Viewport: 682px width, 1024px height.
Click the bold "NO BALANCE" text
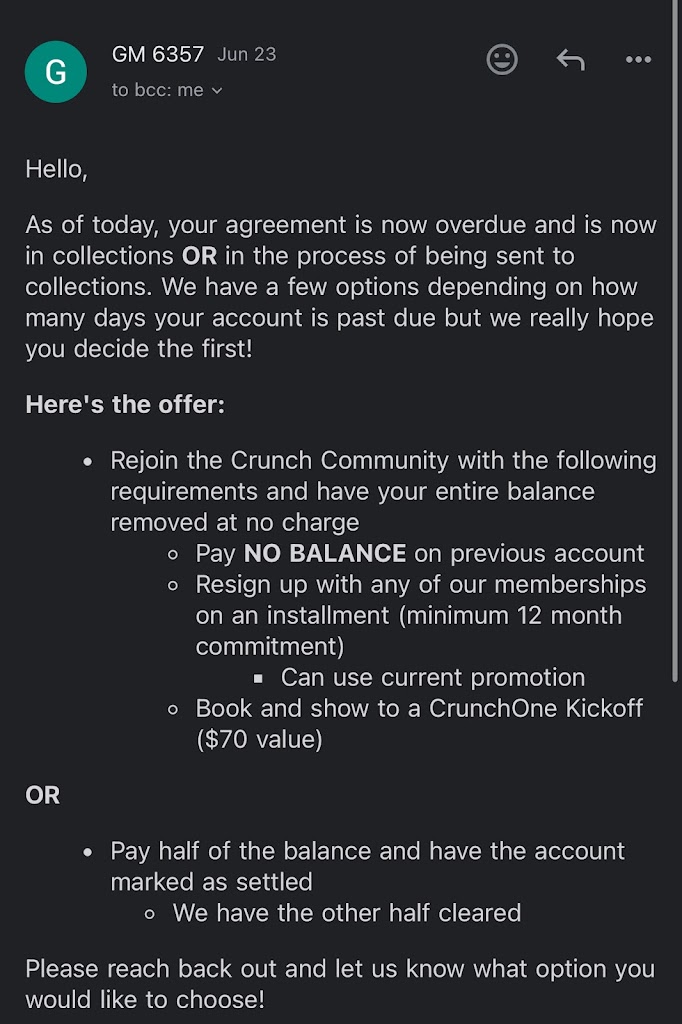(x=325, y=553)
